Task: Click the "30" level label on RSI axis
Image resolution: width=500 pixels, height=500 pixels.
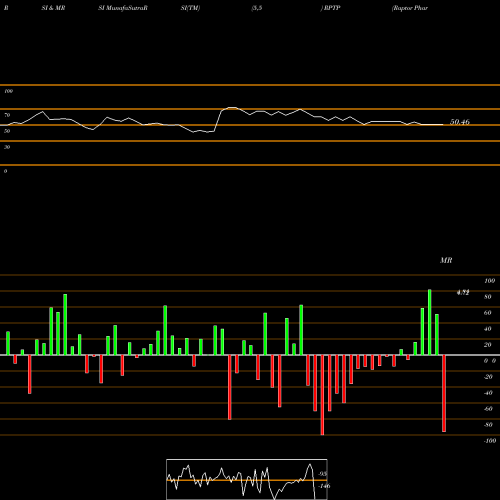Action: pos(7,147)
